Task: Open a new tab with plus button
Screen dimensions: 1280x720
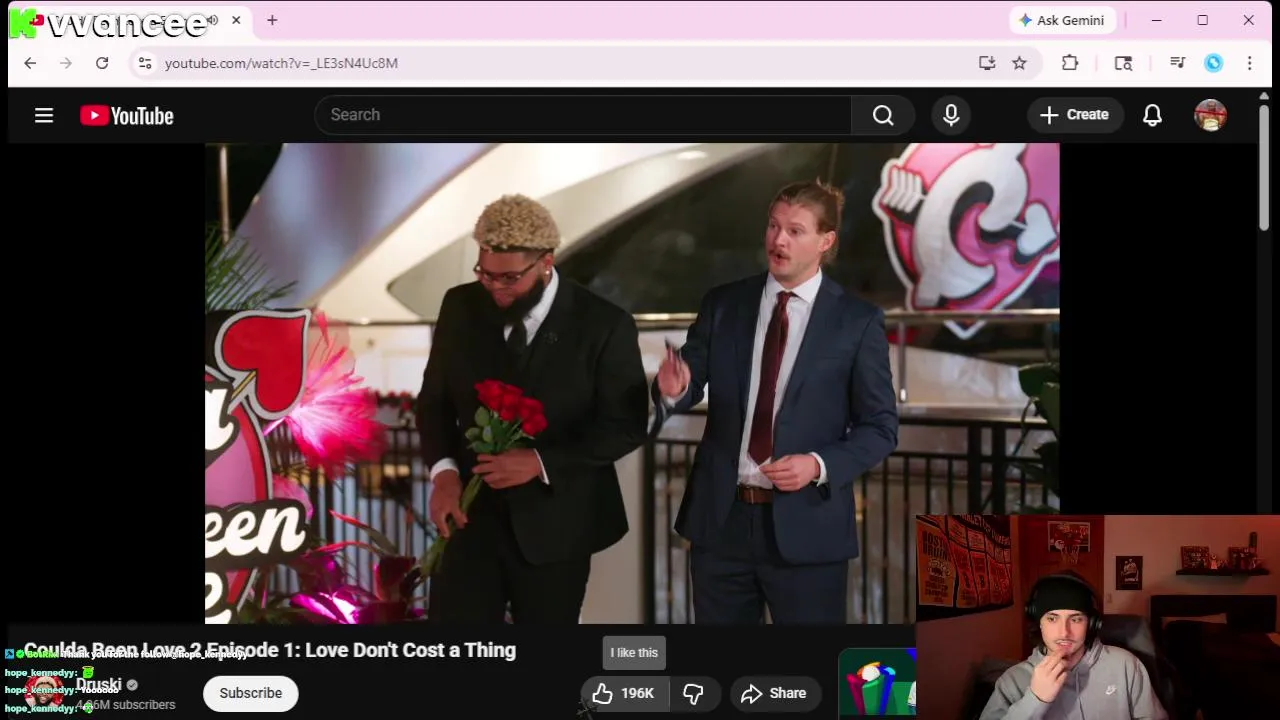Action: [272, 20]
